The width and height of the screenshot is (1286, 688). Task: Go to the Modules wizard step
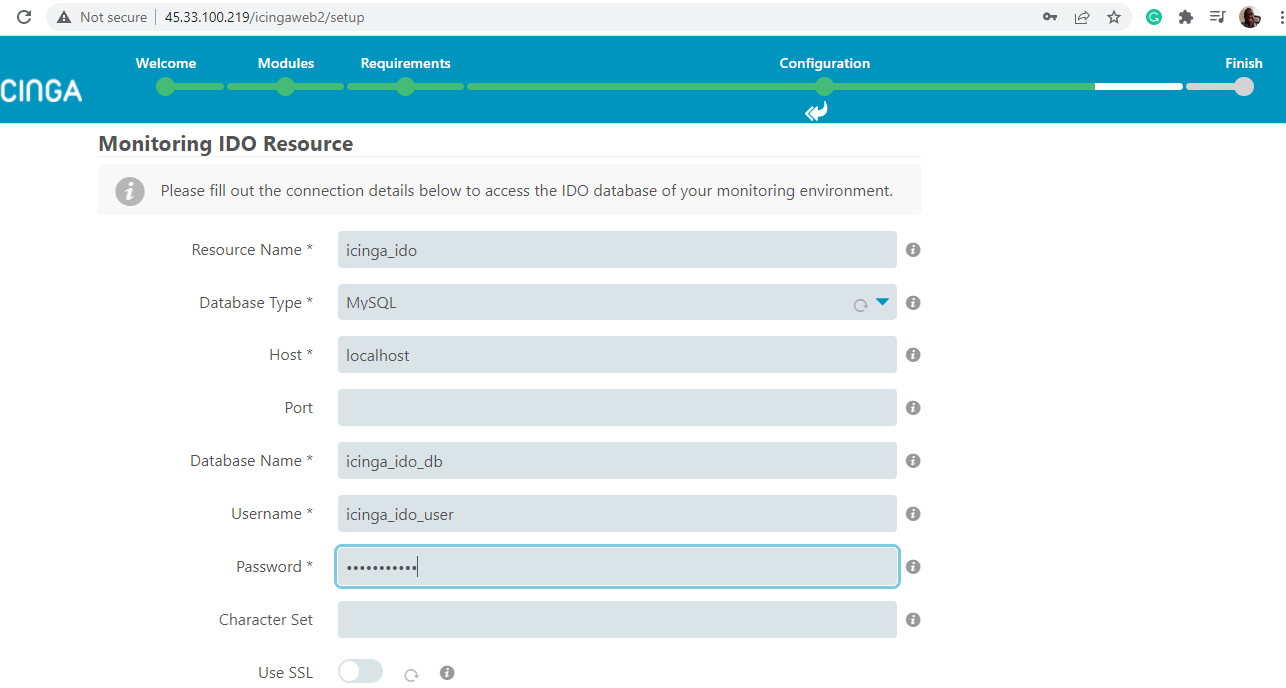point(286,75)
